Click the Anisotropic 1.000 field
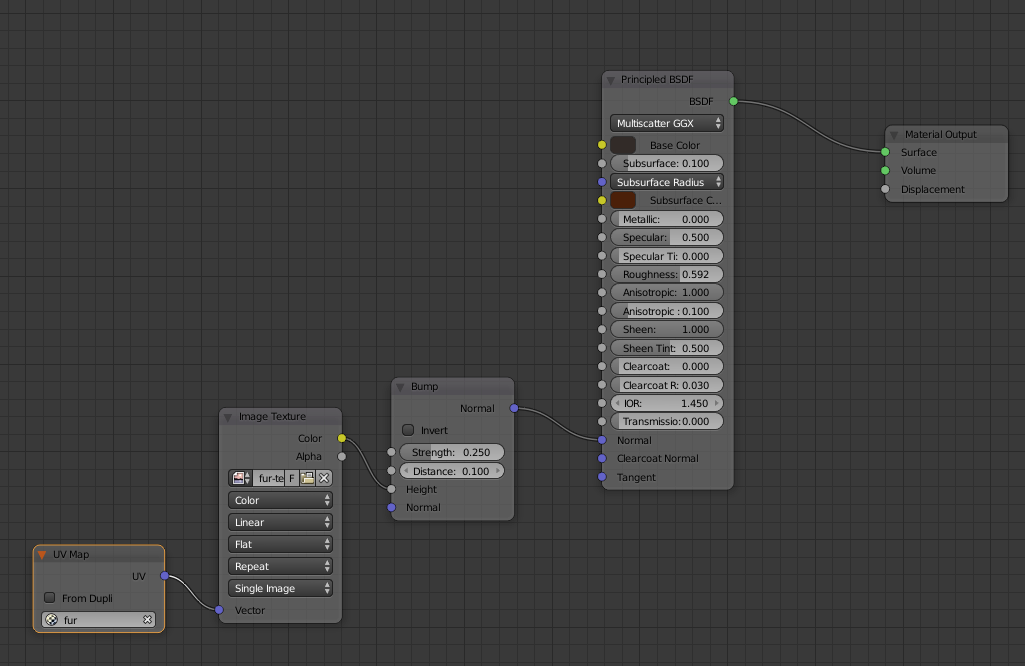Viewport: 1025px width, 666px height. (667, 293)
